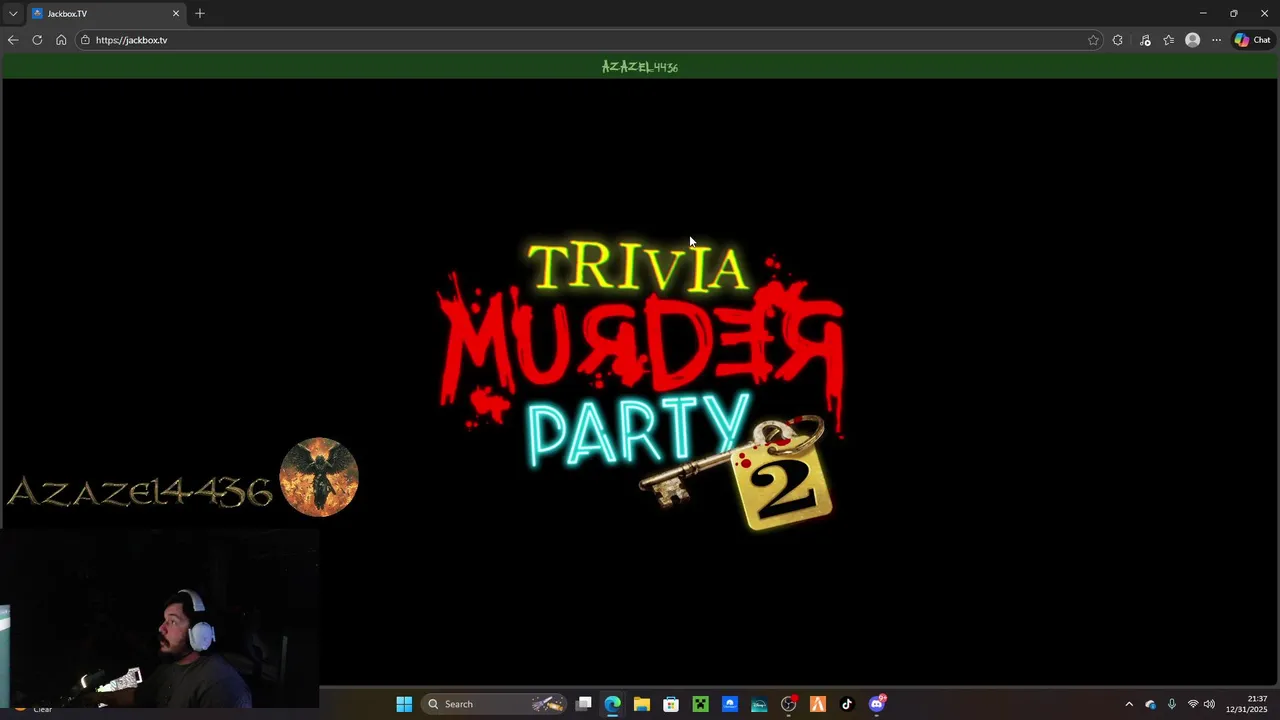Open the clock showing 21:37
The height and width of the screenshot is (720, 1280).
point(1247,704)
